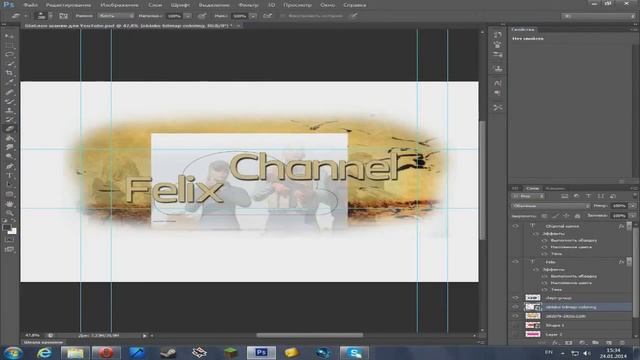
Task: Filter layers by type layers (T icon)
Action: pos(588,196)
